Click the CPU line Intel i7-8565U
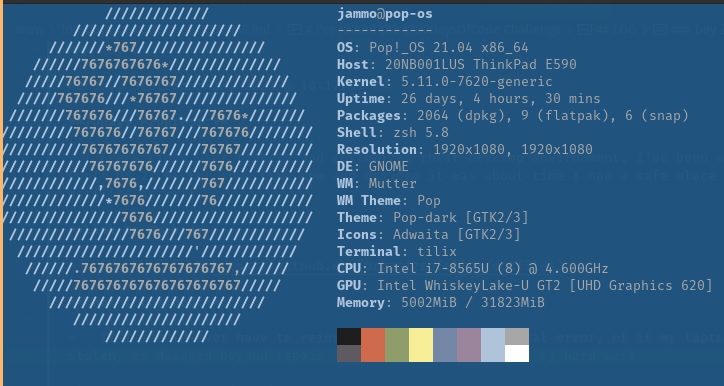This screenshot has height=386, width=724. 472,269
